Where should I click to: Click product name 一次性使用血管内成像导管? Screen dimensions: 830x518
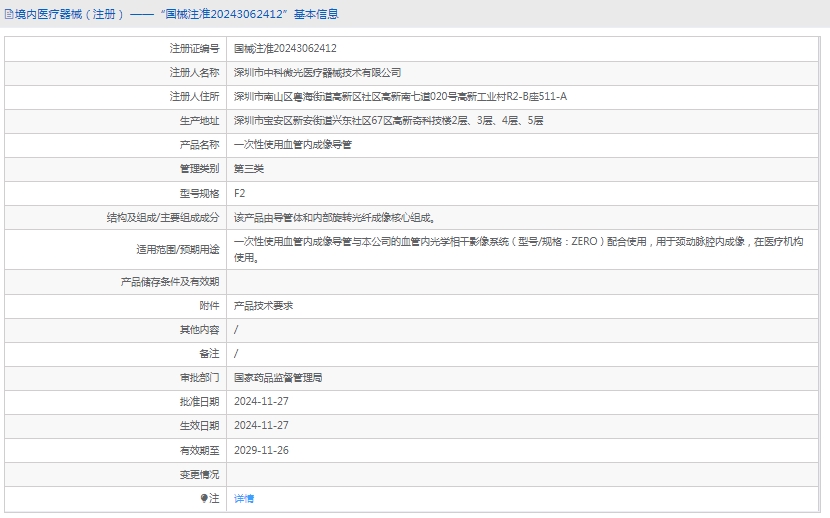click(x=292, y=144)
